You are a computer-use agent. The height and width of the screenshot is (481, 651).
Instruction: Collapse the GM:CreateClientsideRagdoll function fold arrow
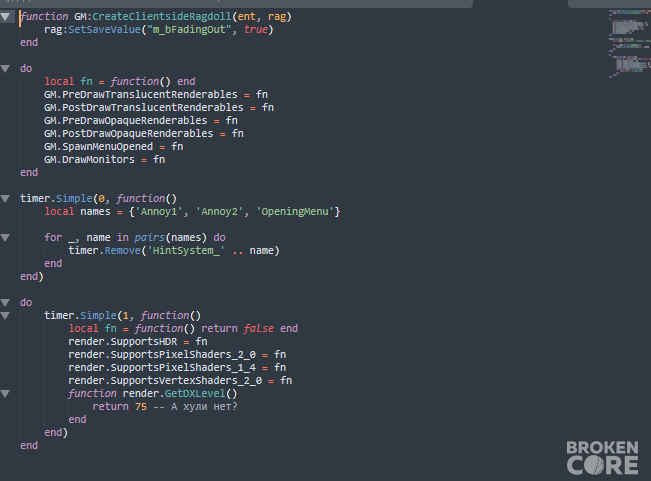pyautogui.click(x=5, y=17)
